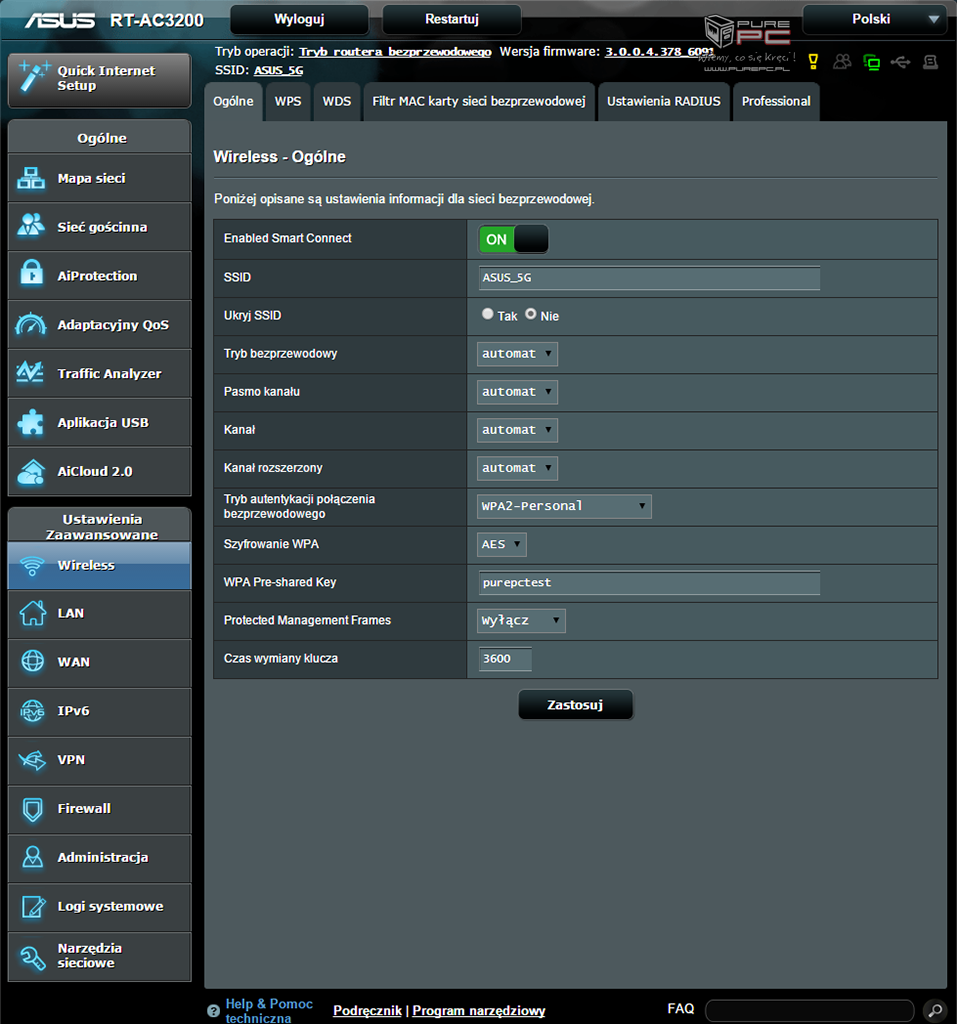Click the Czas wymiany klucza field
The image size is (957, 1024).
tap(505, 659)
